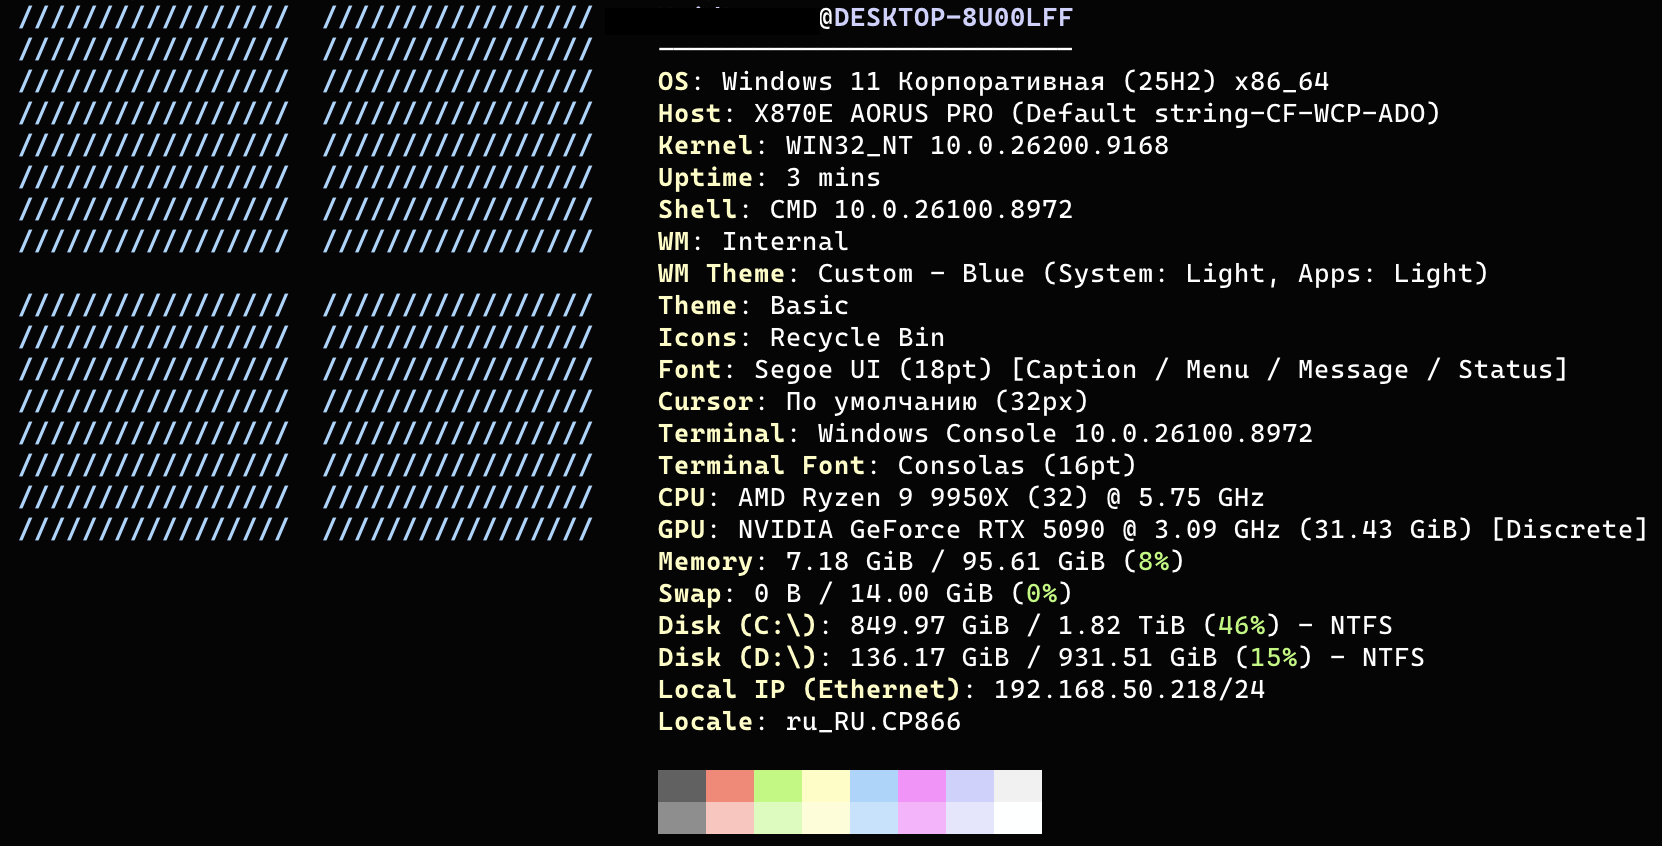1662x846 pixels.
Task: Select the 'OS' label
Action: pyautogui.click(x=673, y=82)
